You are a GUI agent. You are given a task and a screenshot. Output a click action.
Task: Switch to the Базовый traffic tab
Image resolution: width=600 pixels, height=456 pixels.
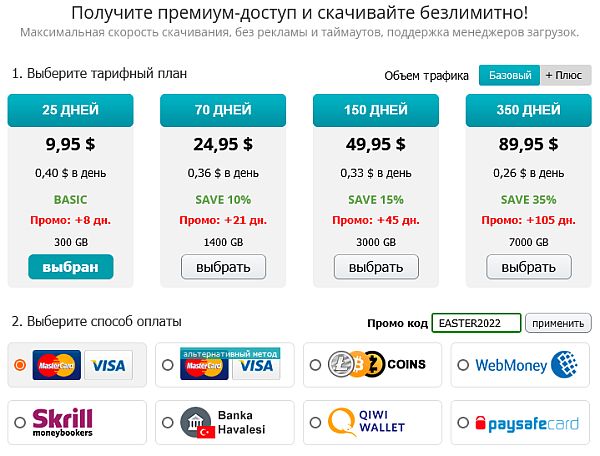tap(509, 75)
